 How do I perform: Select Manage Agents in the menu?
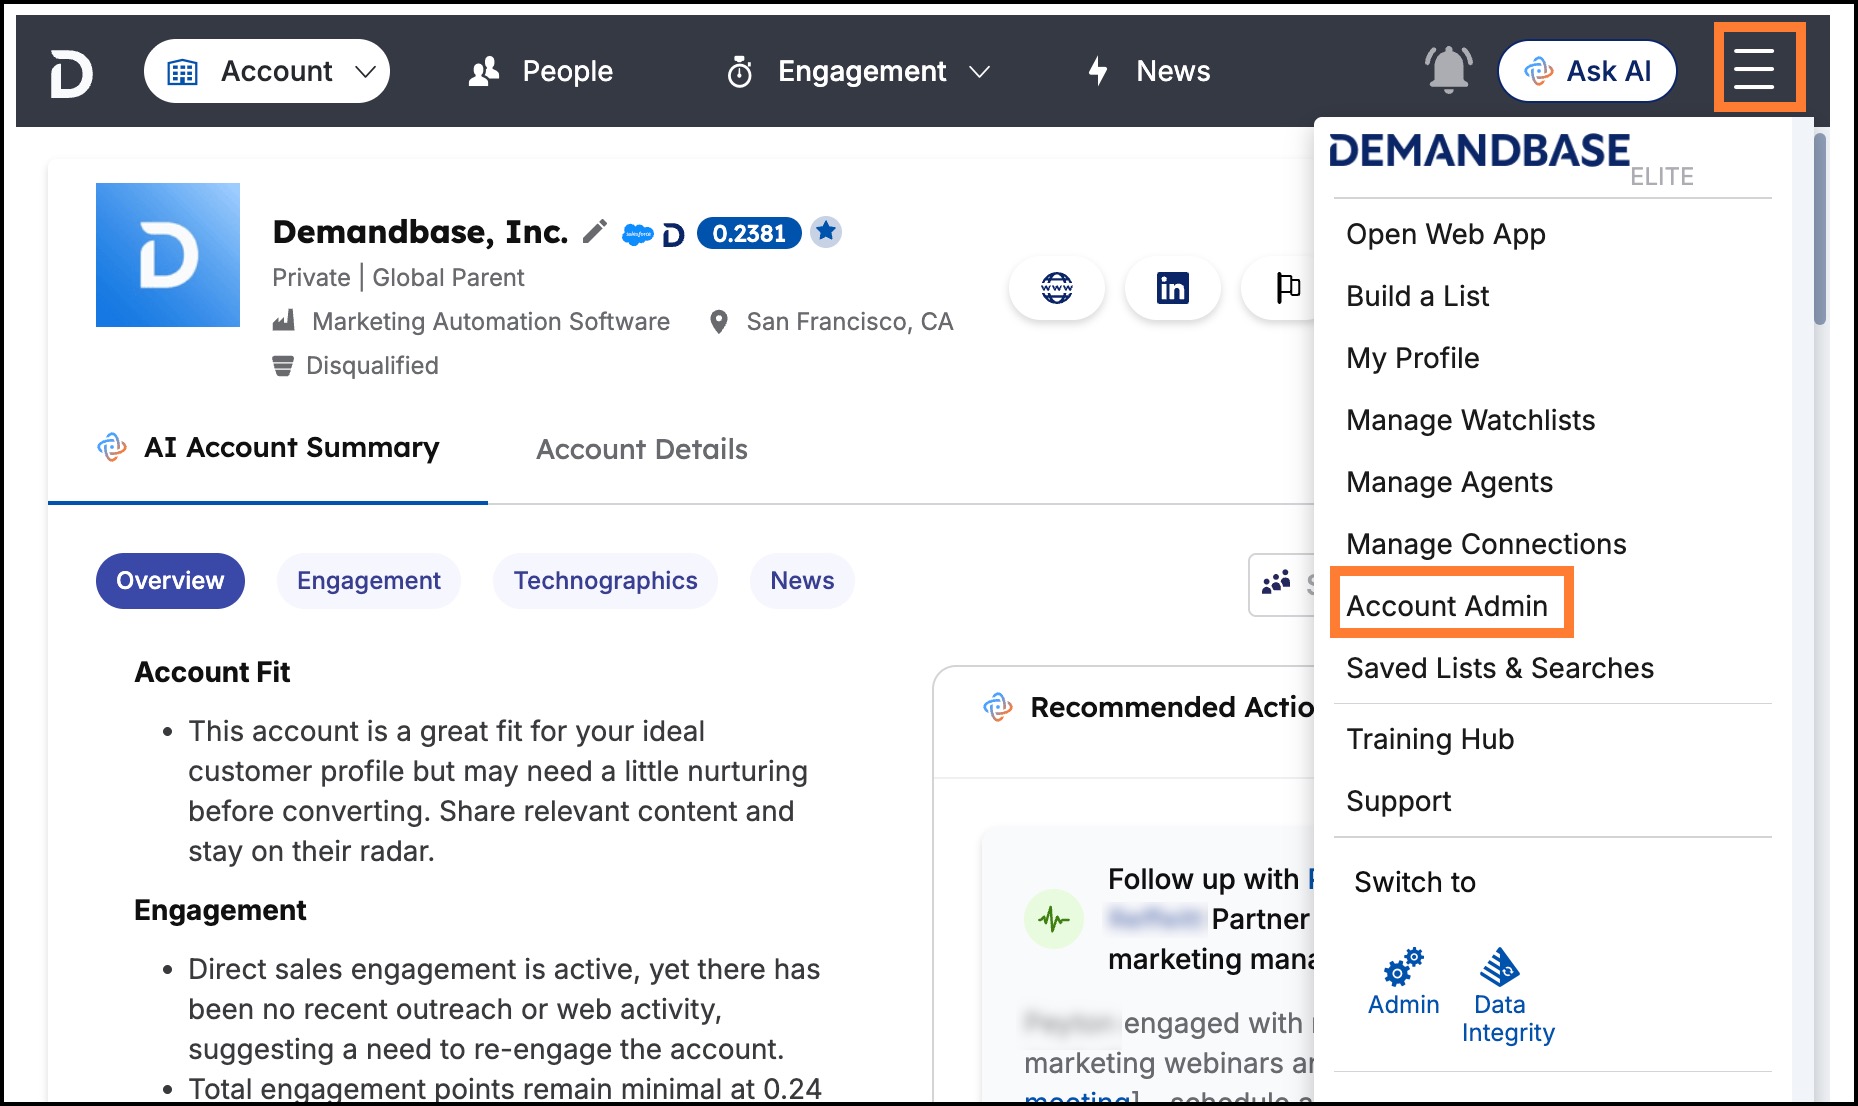pyautogui.click(x=1450, y=482)
